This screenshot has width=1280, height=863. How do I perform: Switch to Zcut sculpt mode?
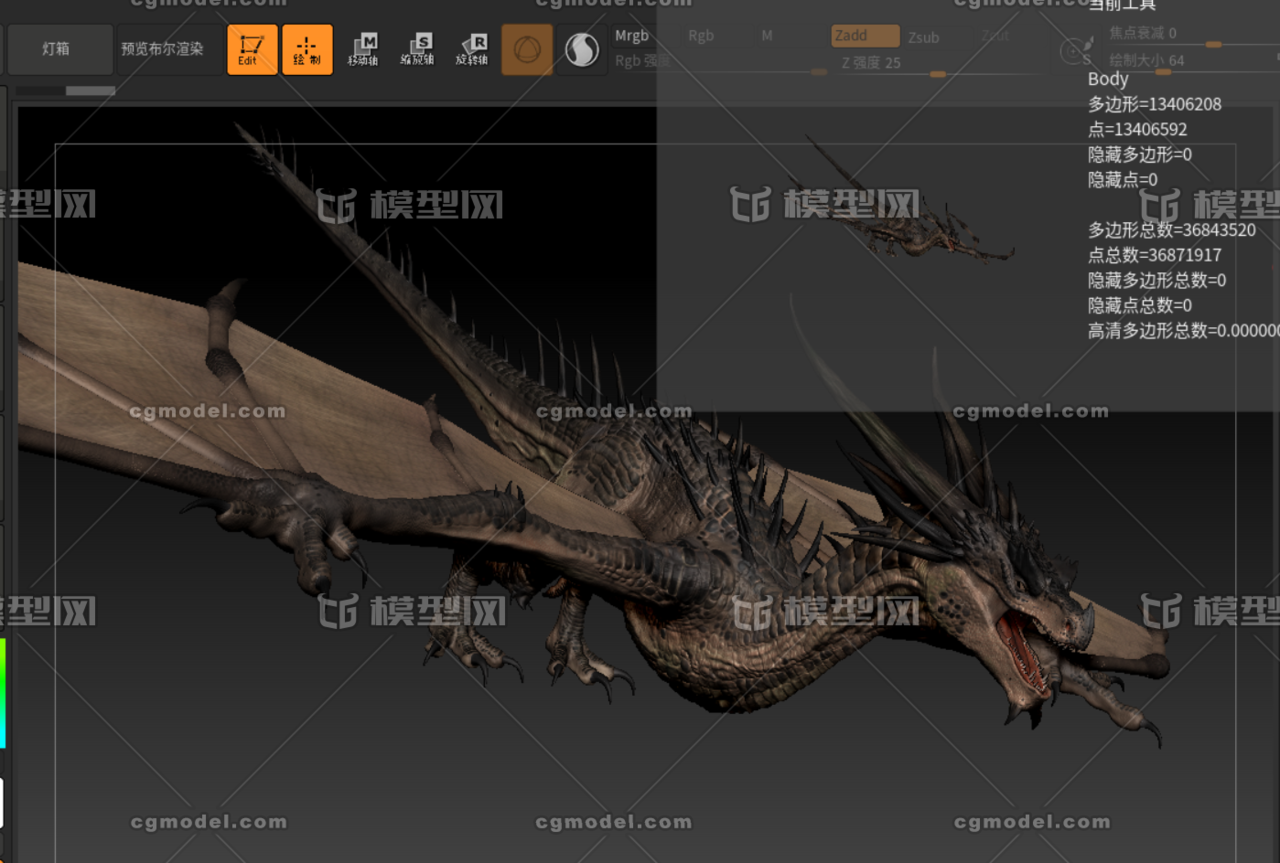(995, 36)
